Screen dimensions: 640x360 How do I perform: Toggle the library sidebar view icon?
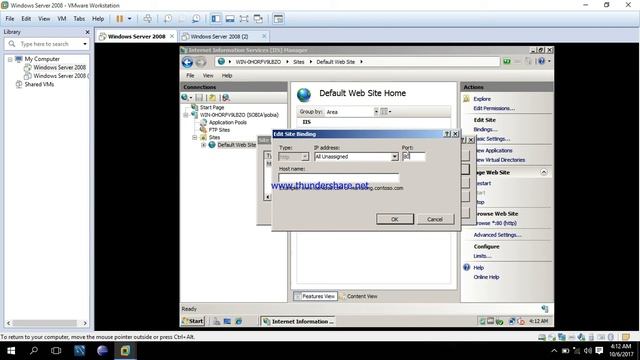pos(216,19)
